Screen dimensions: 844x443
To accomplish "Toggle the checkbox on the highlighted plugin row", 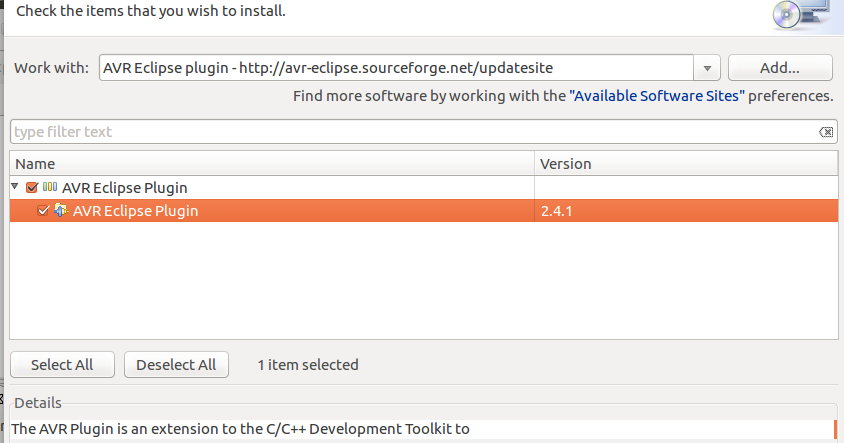I will [43, 211].
